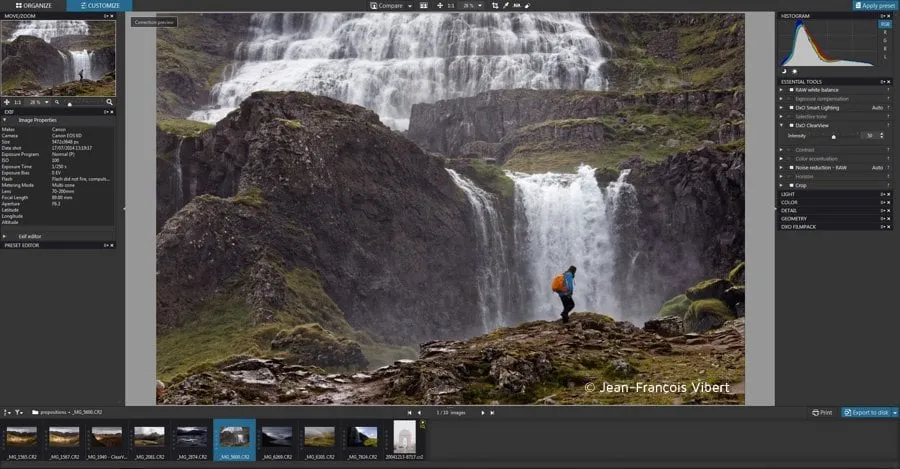Show shadow clipping in Histogram
The image size is (900, 469).
coord(784,71)
